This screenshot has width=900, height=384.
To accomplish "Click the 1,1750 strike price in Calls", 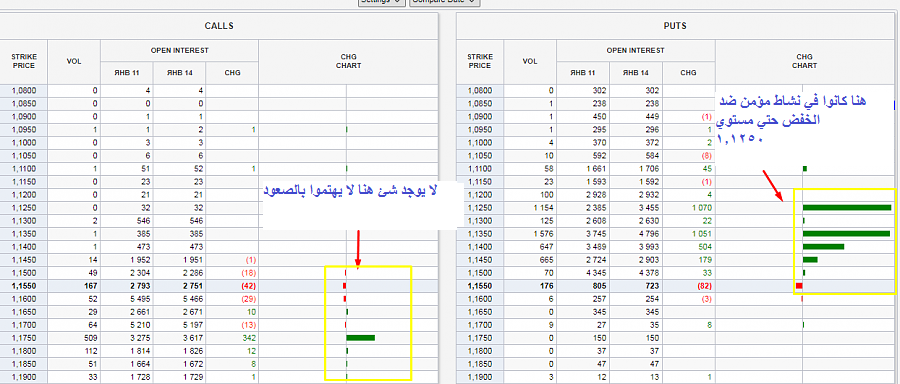I will (x=23, y=338).
